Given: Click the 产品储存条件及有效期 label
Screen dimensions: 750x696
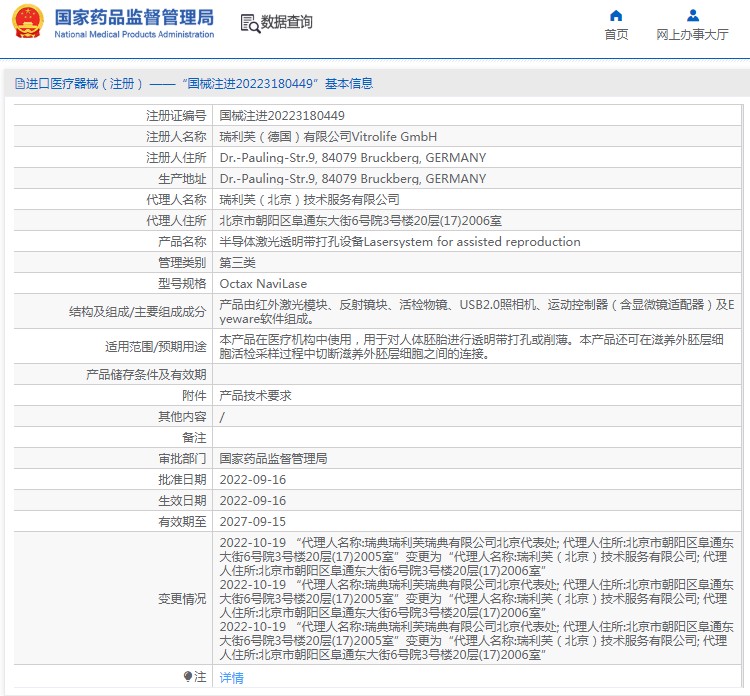Looking at the screenshot, I should pyautogui.click(x=146, y=375).
